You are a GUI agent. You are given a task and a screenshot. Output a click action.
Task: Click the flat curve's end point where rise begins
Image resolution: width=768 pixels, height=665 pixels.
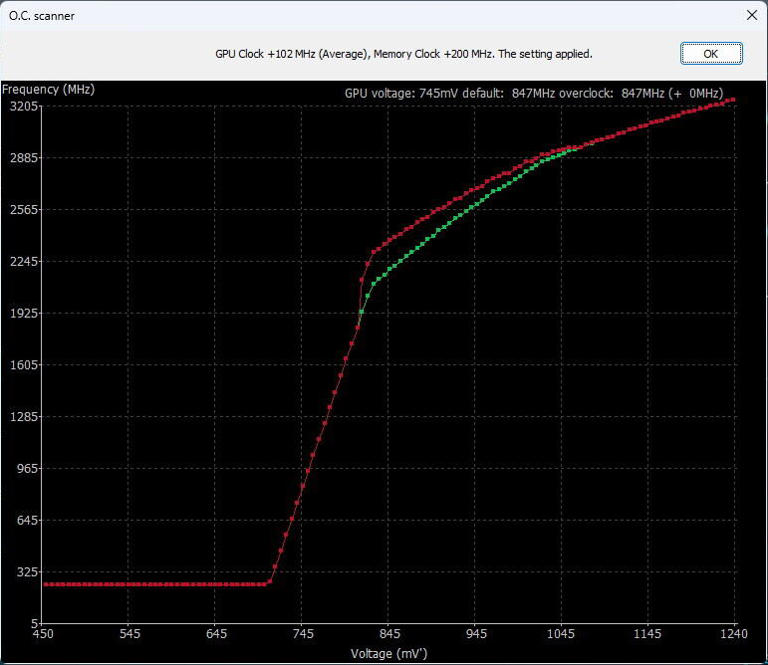[266, 584]
